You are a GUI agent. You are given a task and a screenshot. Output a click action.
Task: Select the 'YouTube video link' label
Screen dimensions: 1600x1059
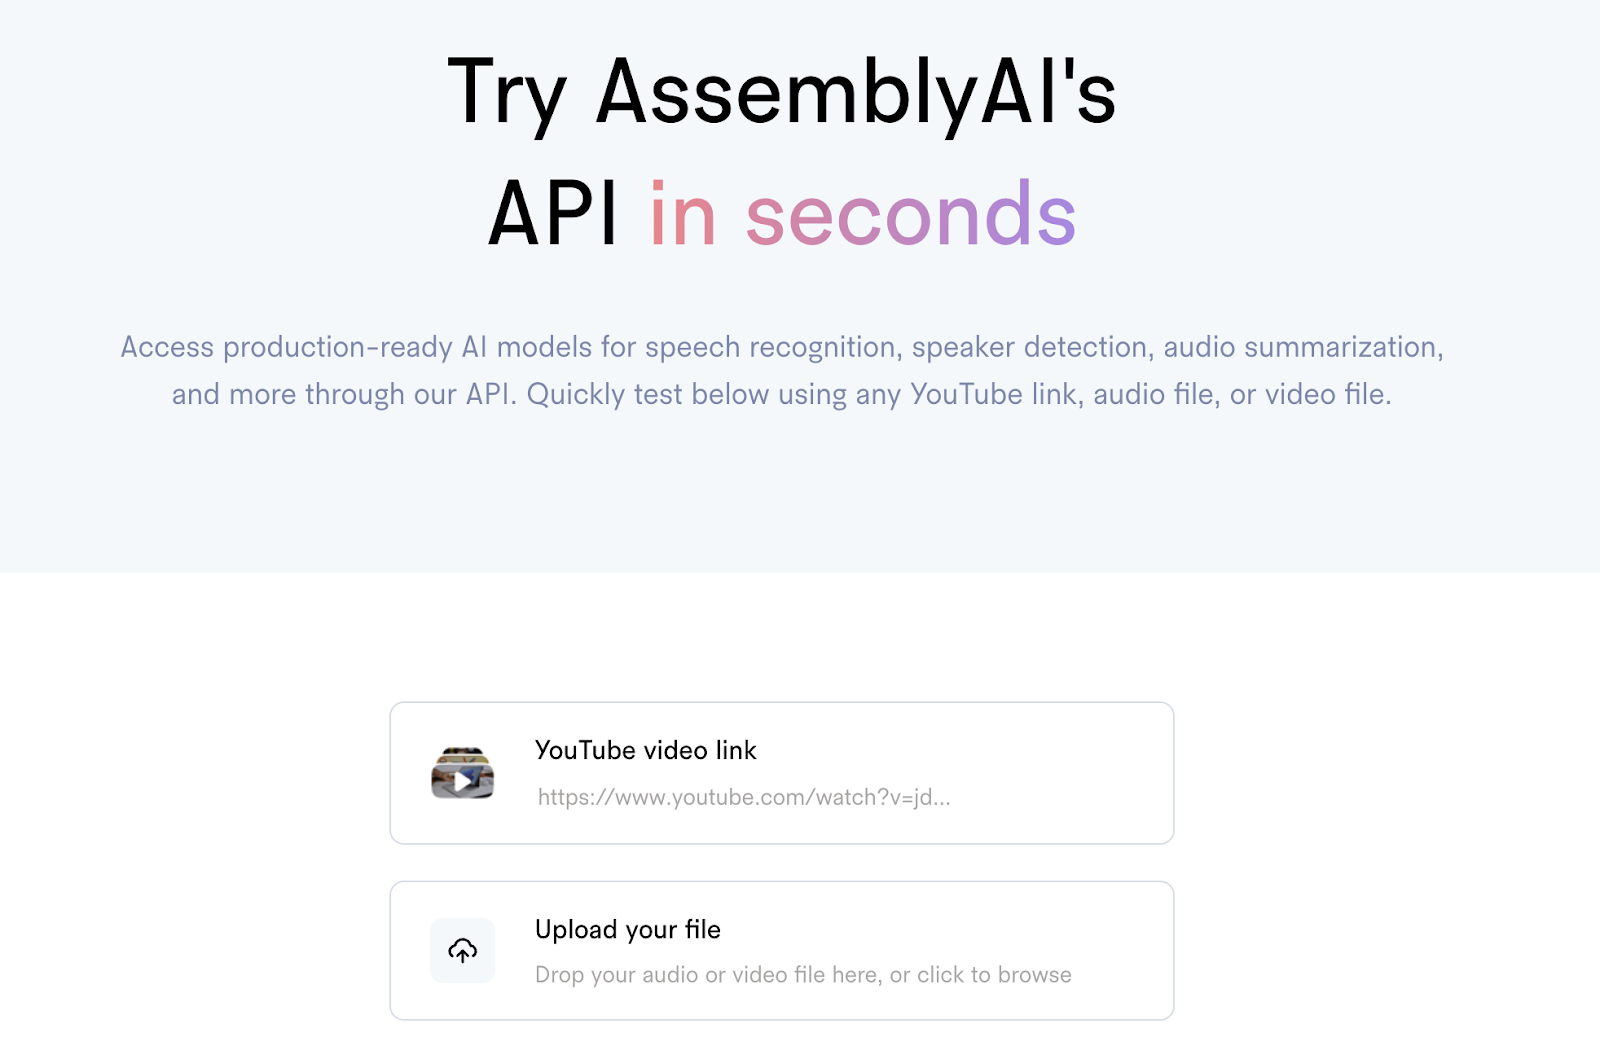pos(646,750)
